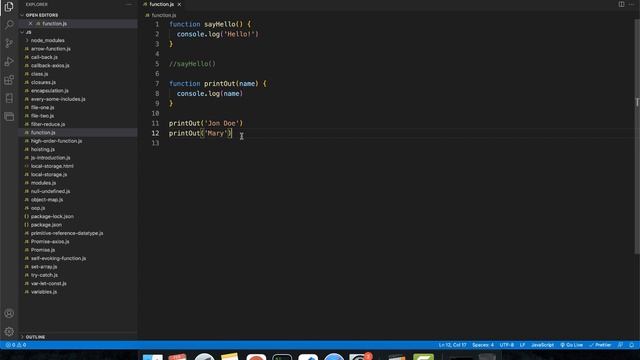Open call-back.js file
The width and height of the screenshot is (640, 360).
[x=44, y=57]
